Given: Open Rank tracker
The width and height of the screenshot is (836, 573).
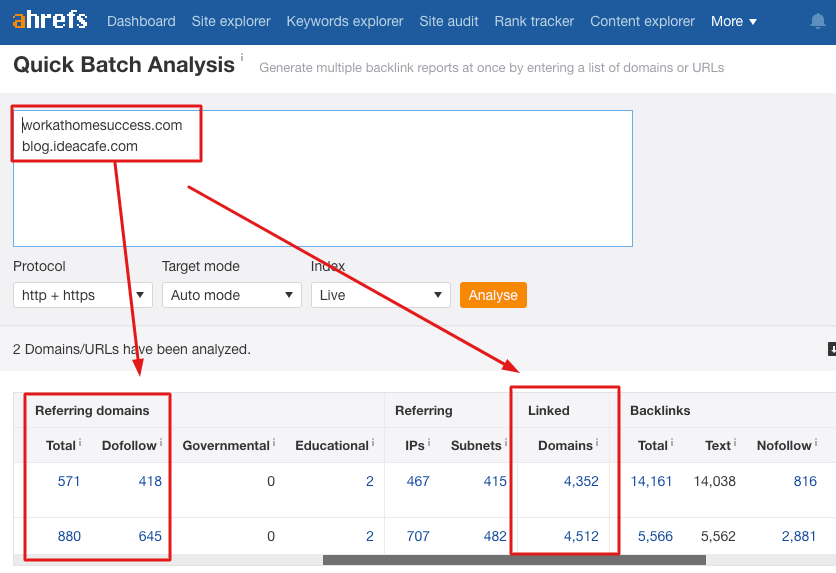Looking at the screenshot, I should click(x=534, y=21).
